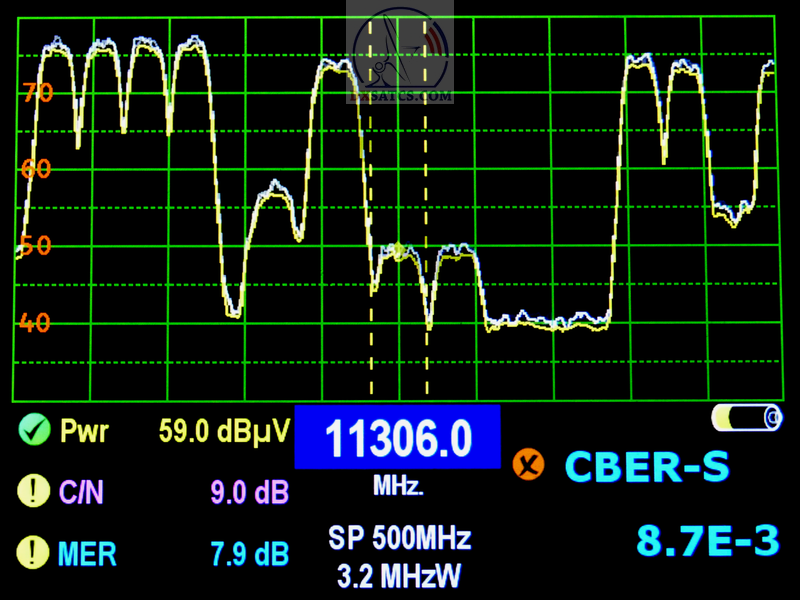Click the 3.2 MHzW bandwidth readout
This screenshot has height=600, width=800.
point(399,576)
